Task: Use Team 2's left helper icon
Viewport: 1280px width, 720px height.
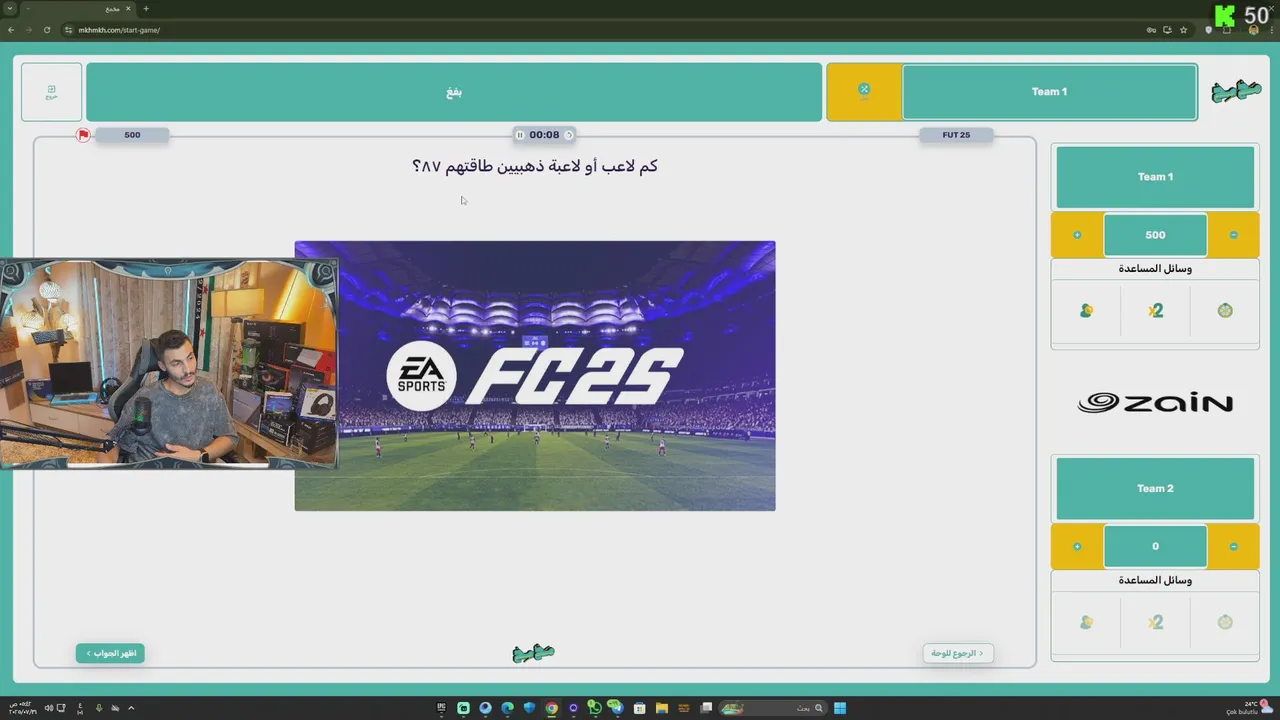Action: 1086,622
